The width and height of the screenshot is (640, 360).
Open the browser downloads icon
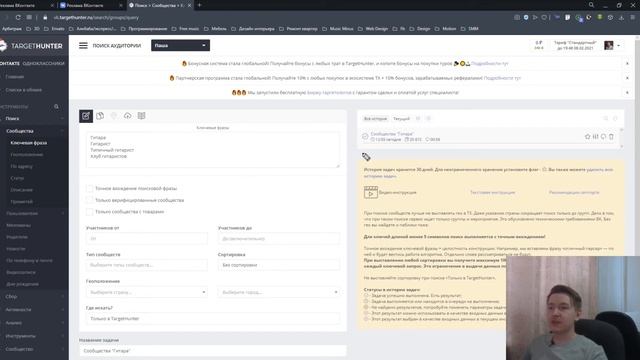coord(621,18)
